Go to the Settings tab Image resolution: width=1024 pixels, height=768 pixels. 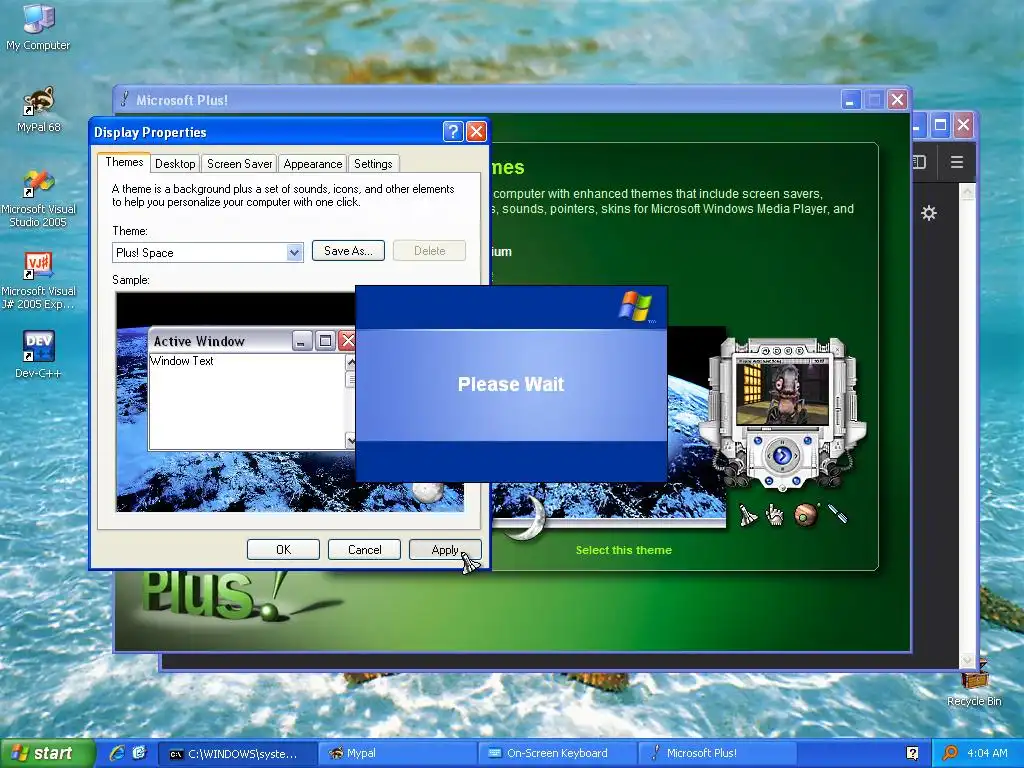(x=373, y=164)
